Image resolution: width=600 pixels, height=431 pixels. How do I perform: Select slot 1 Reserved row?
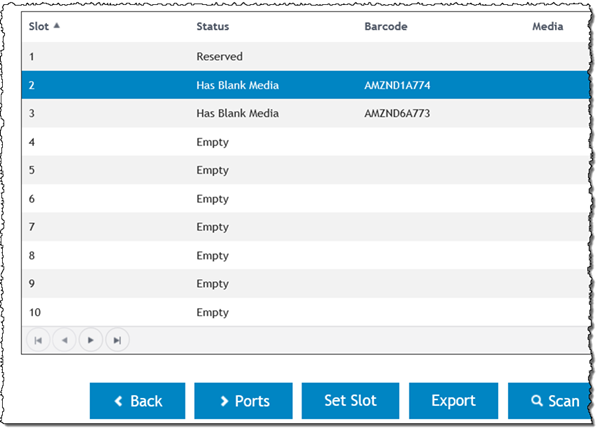pos(300,57)
